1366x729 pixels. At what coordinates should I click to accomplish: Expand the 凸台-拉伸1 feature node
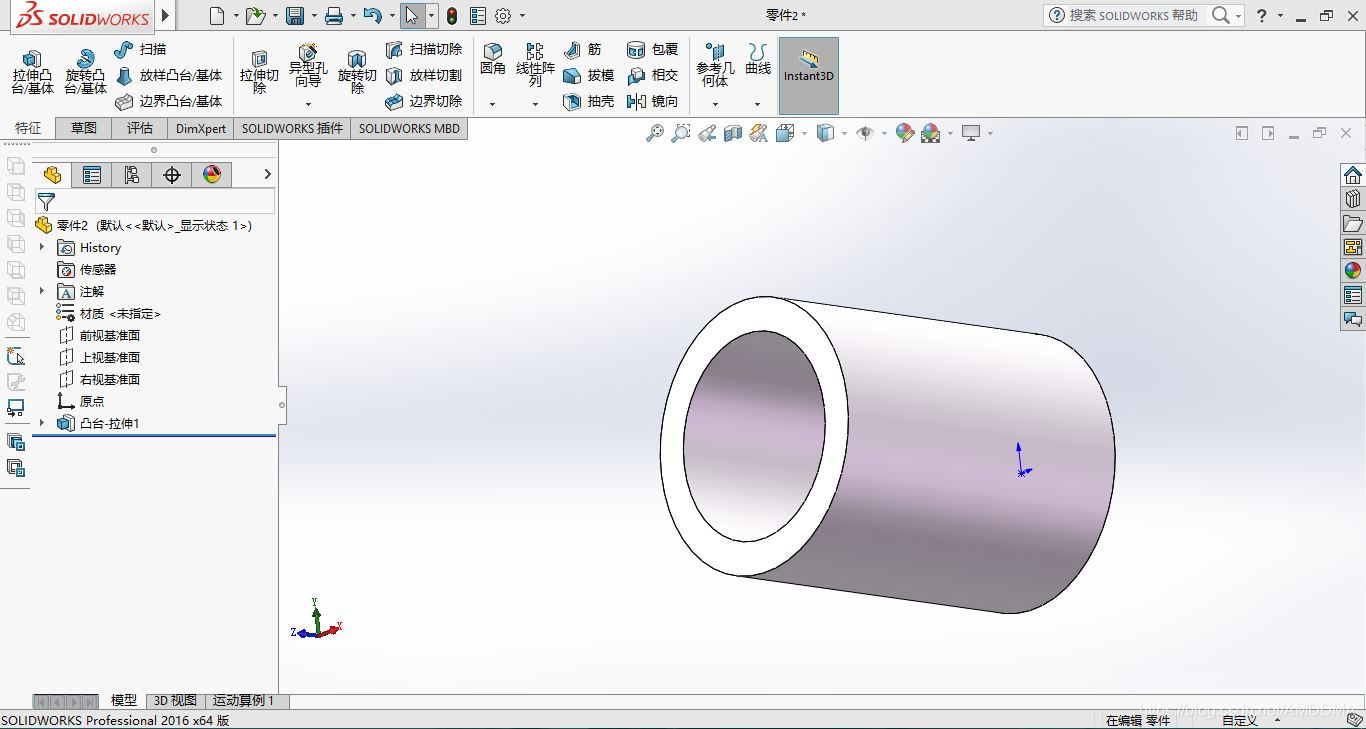(42, 423)
